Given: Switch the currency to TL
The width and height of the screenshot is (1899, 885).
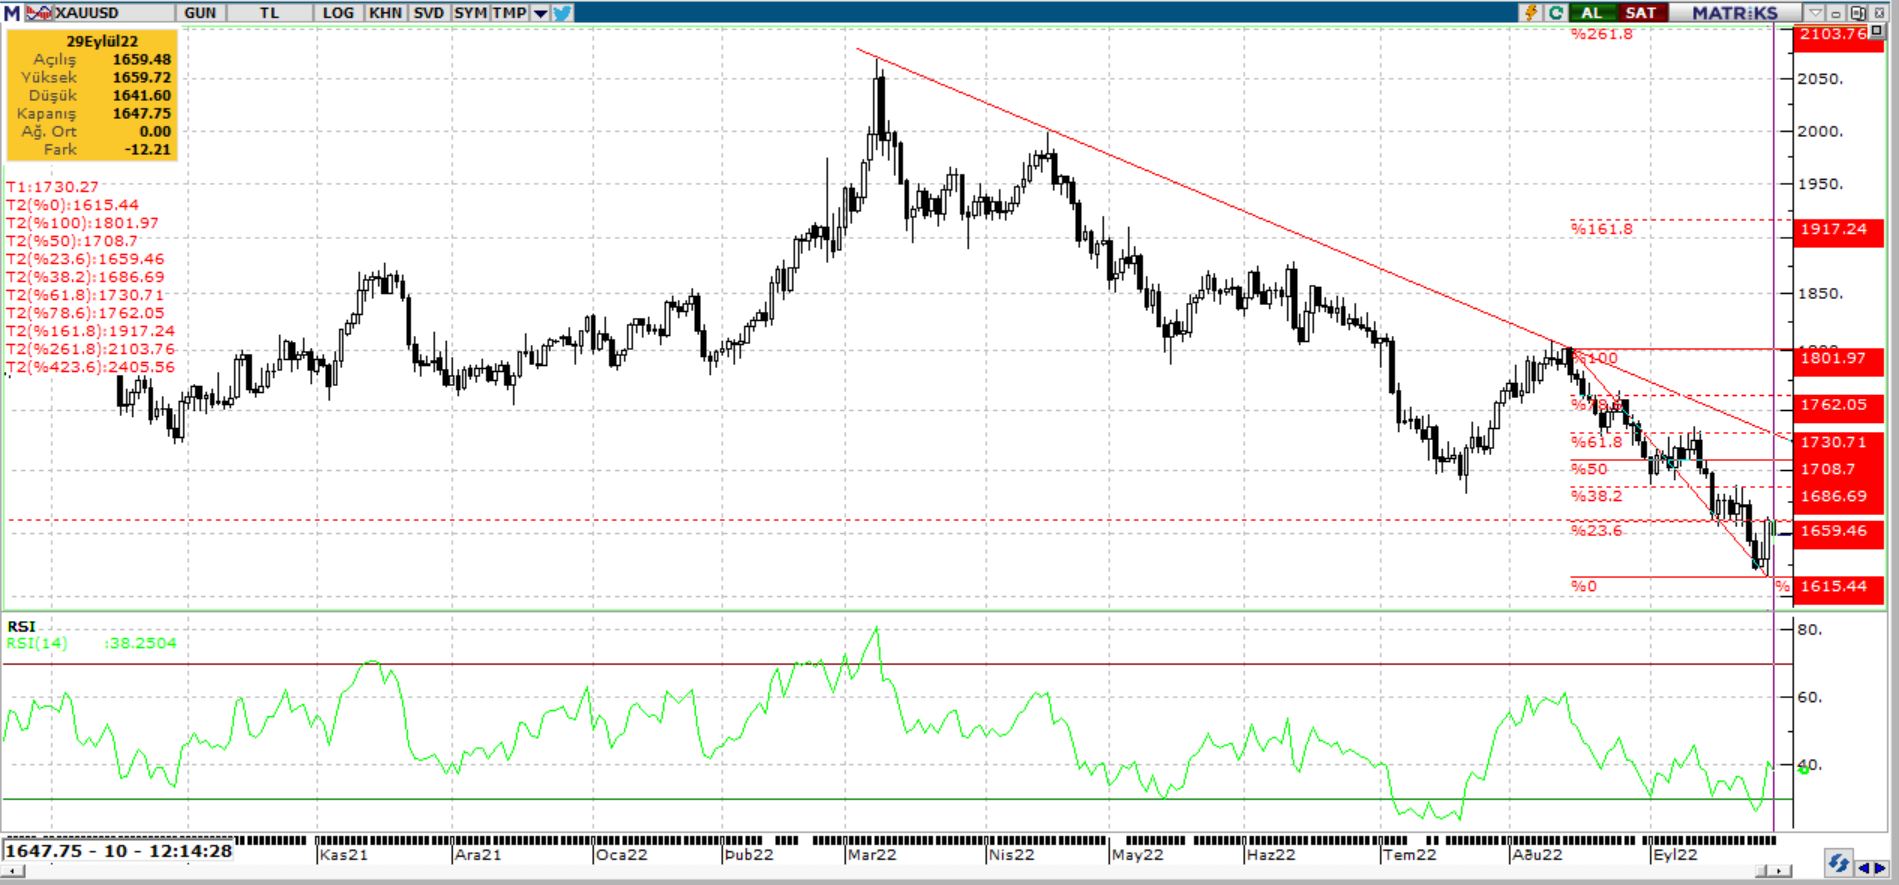Looking at the screenshot, I should pyautogui.click(x=269, y=13).
